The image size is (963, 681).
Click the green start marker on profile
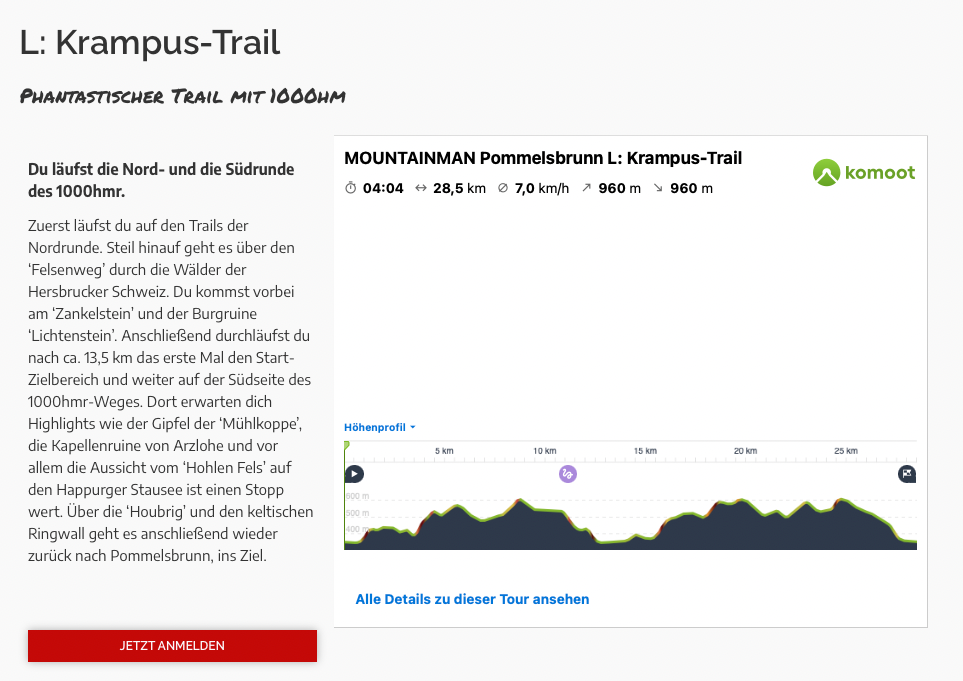tap(347, 445)
